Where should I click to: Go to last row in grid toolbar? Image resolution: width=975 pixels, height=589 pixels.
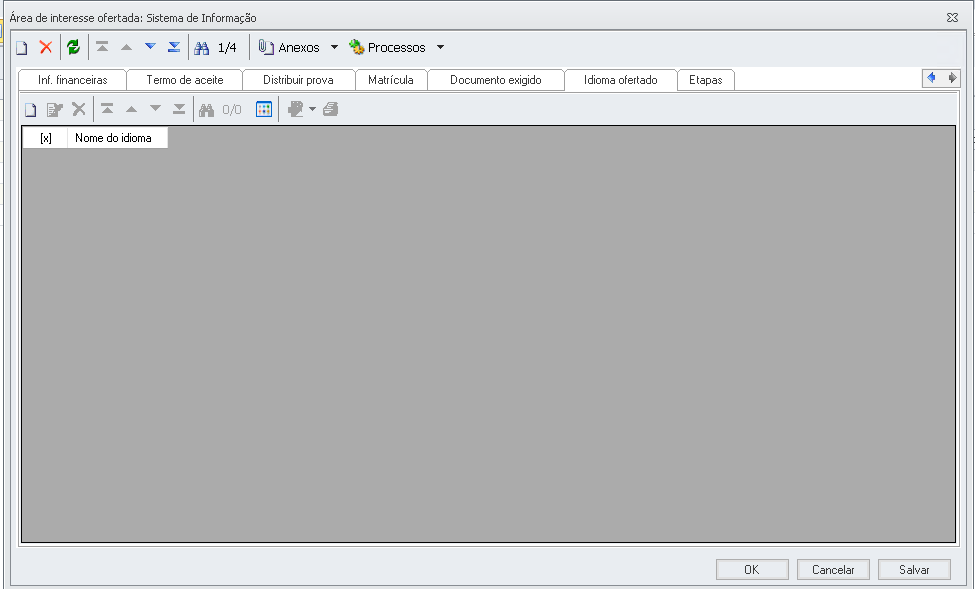click(179, 109)
